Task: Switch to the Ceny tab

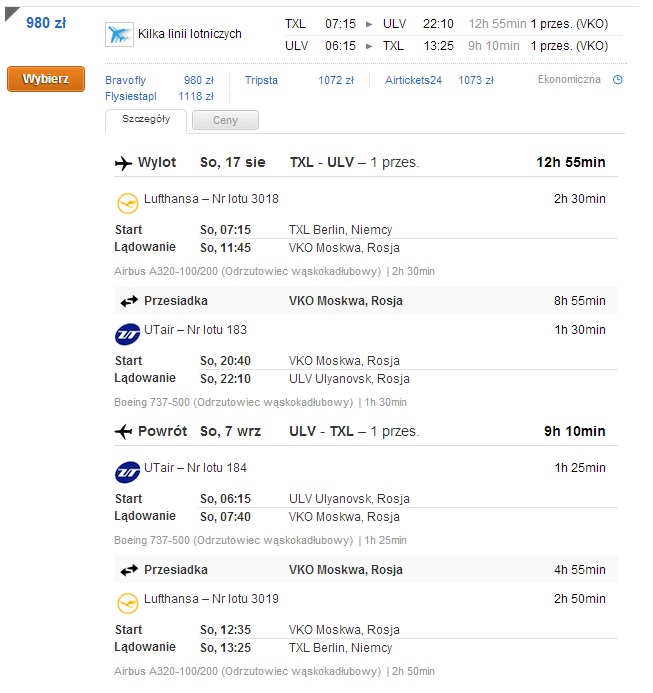Action: click(225, 120)
